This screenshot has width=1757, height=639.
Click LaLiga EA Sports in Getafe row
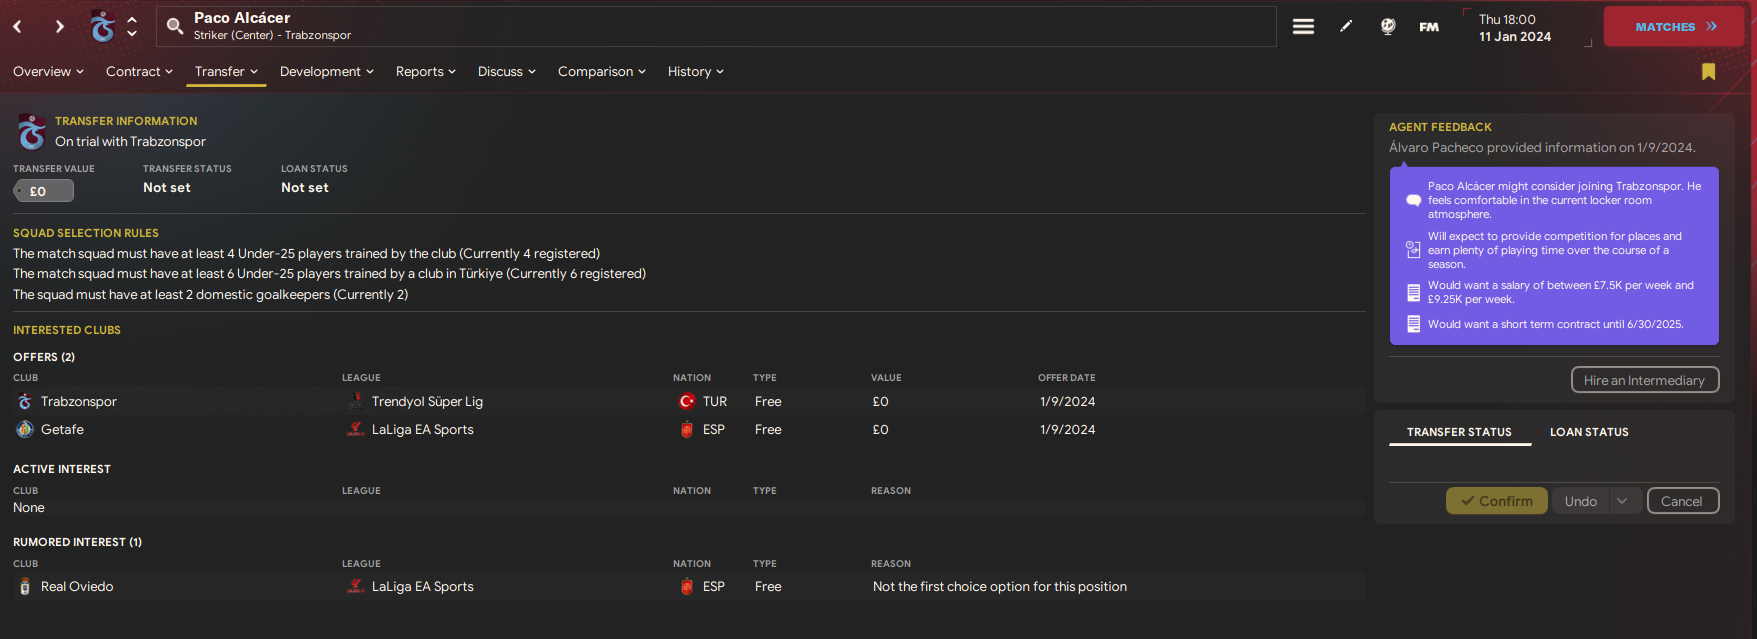point(422,429)
